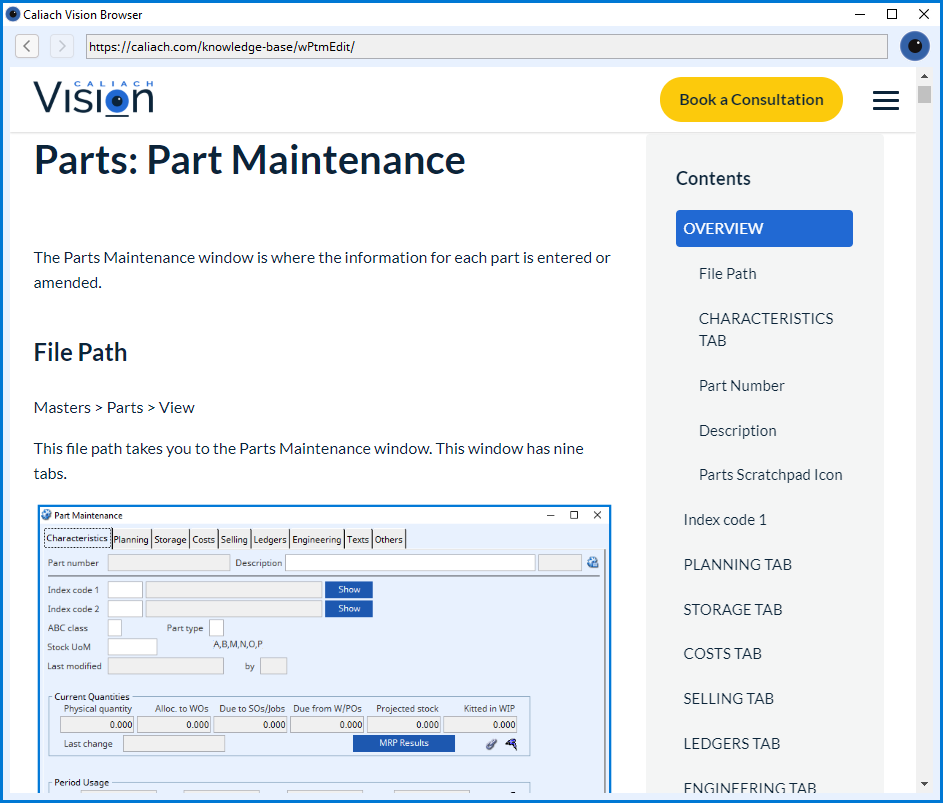Click Book a Consultation button
943x803 pixels.
(x=751, y=99)
